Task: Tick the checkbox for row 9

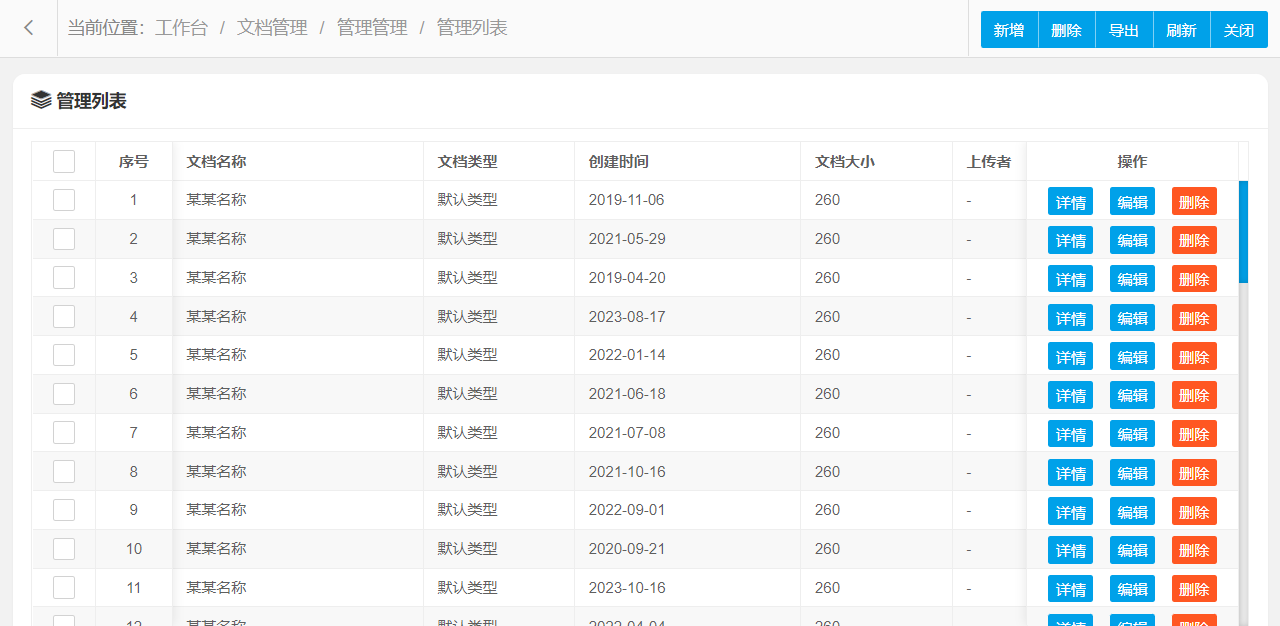Action: coord(64,510)
